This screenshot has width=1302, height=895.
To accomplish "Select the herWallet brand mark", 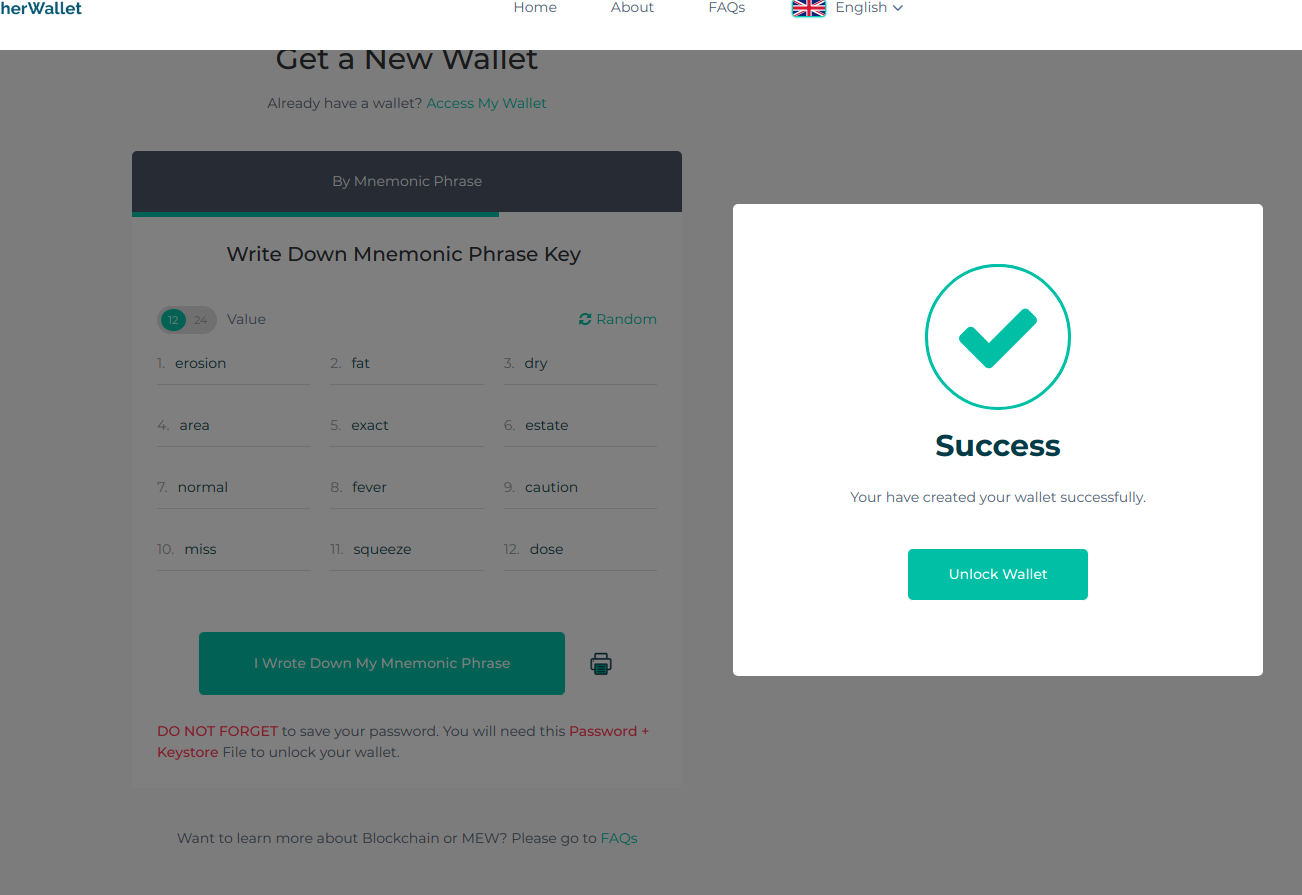I will pos(41,8).
